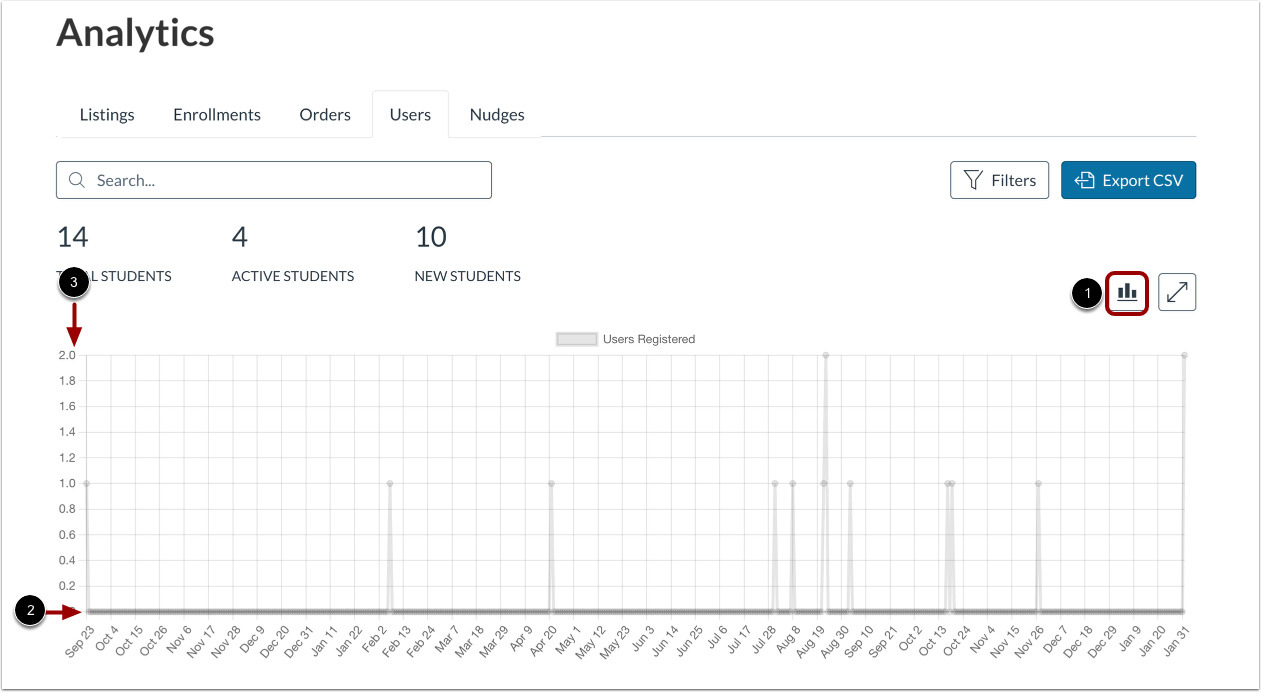Select the Orders tab

pyautogui.click(x=324, y=114)
